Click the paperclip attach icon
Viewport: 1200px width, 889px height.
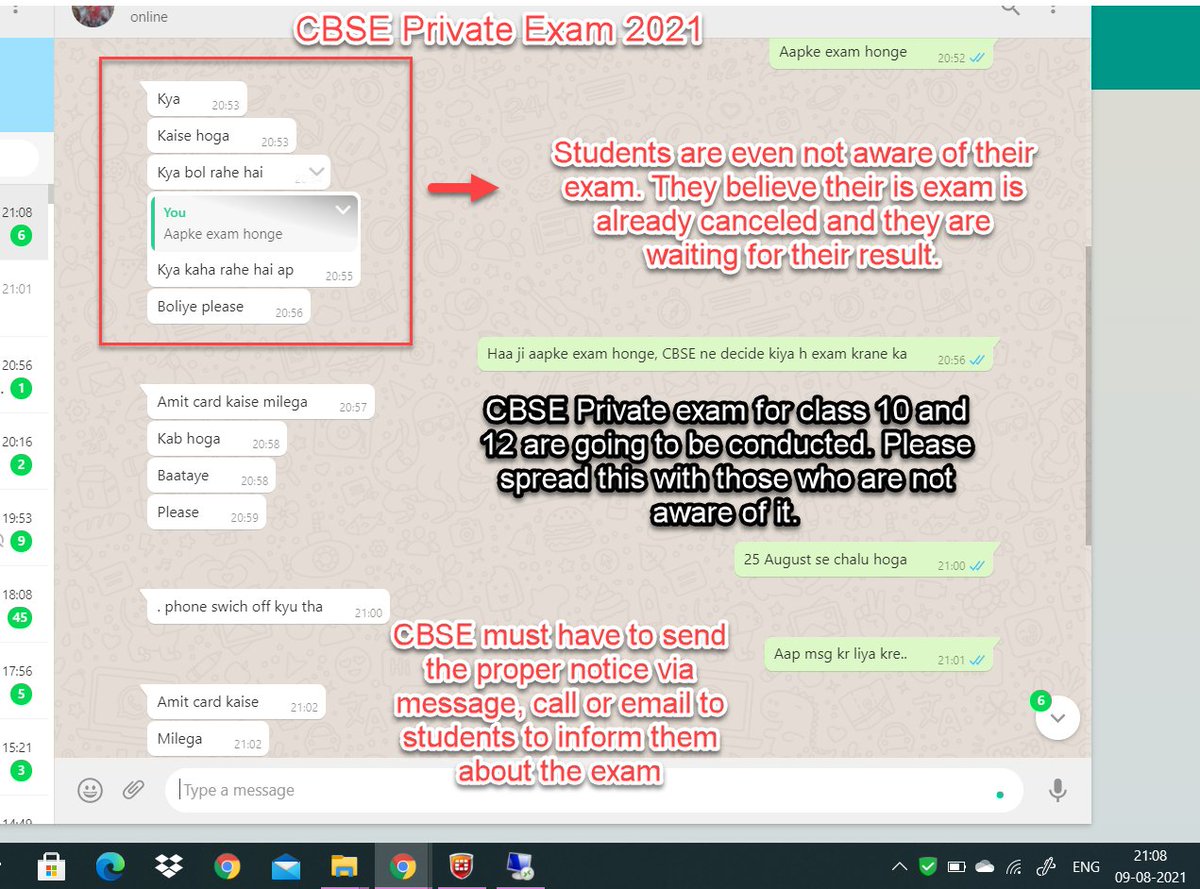click(x=134, y=790)
